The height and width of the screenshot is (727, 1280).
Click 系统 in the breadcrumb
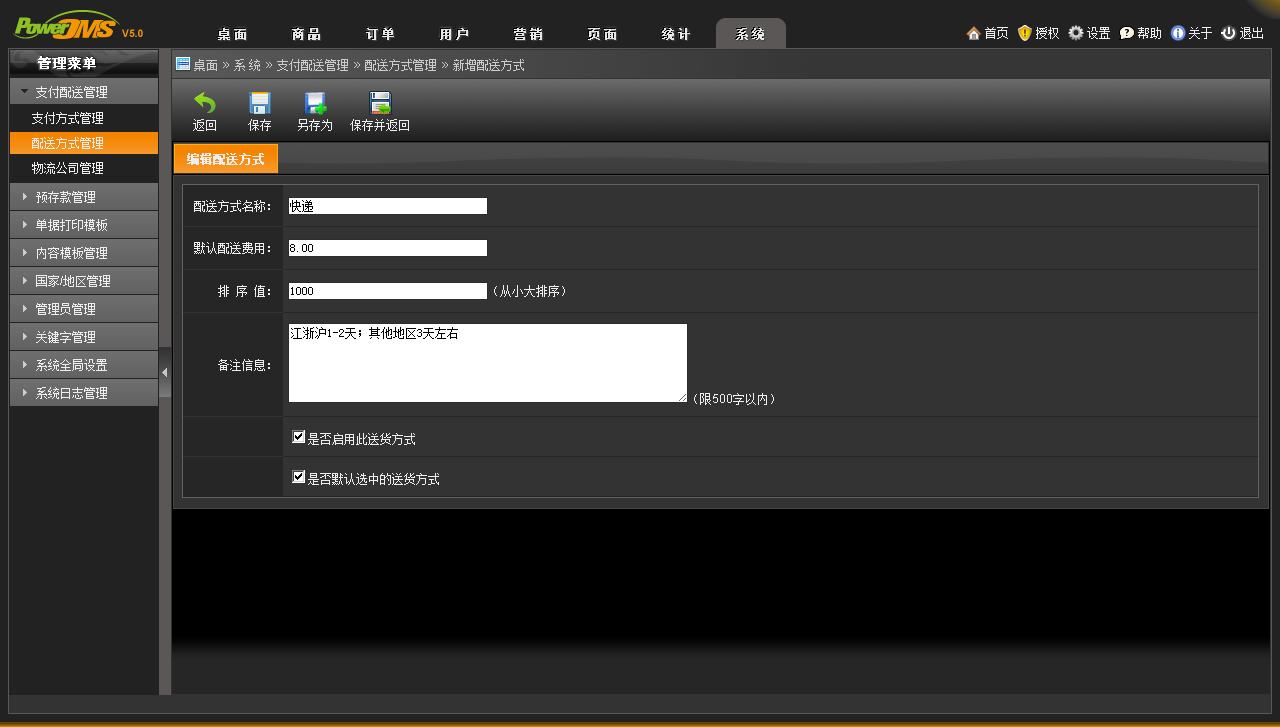[247, 65]
